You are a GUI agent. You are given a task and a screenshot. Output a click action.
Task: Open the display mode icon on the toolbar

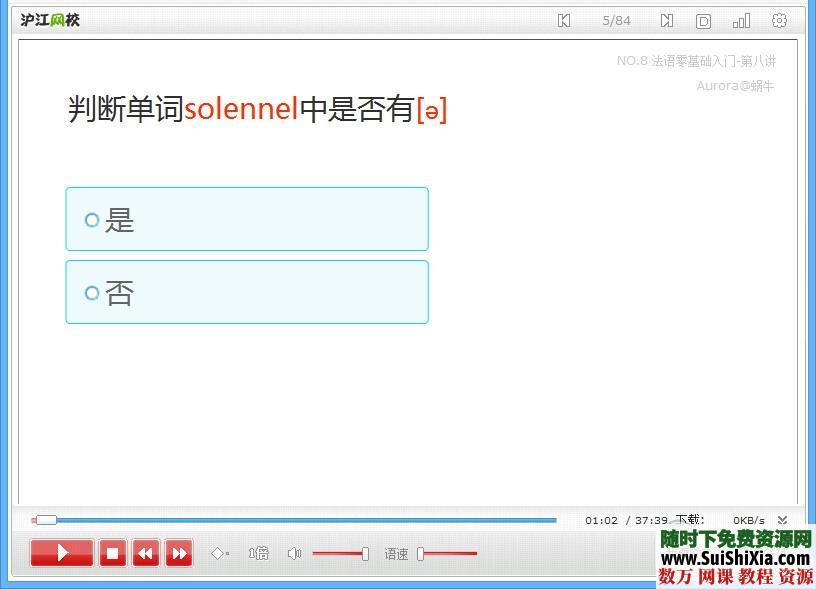[x=703, y=20]
